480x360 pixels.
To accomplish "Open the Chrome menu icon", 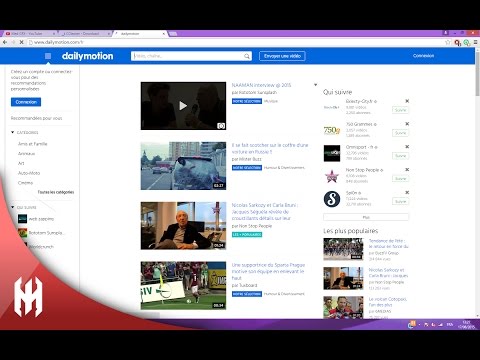I will (475, 42).
